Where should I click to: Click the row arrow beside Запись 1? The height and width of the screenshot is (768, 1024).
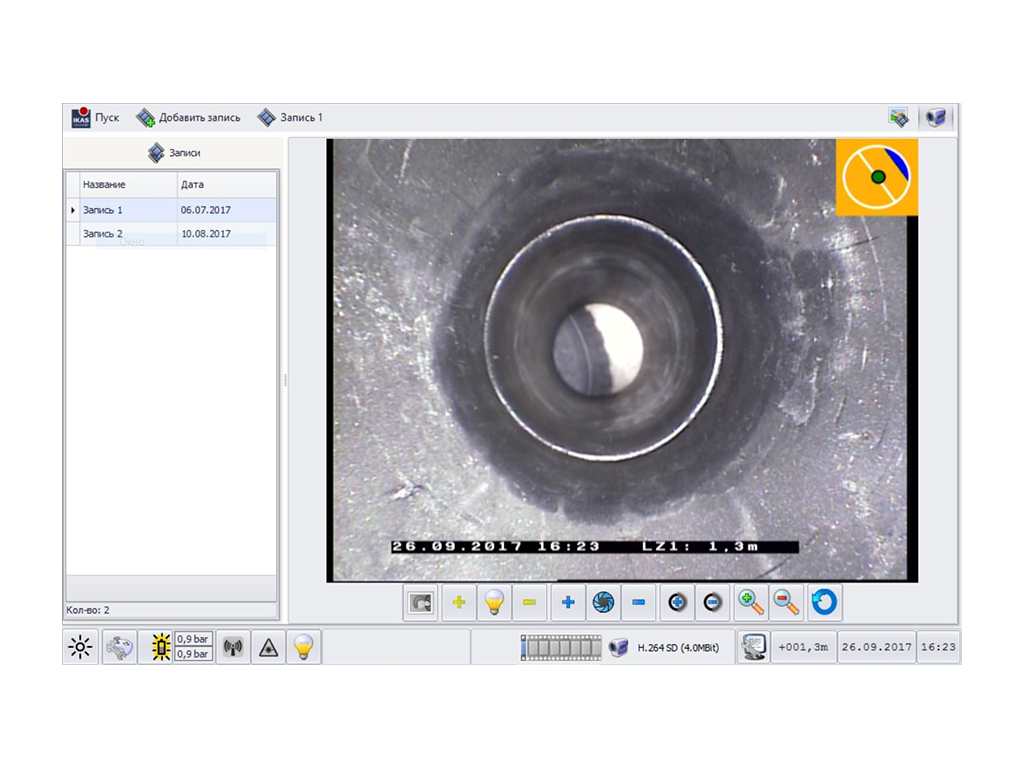(x=72, y=210)
